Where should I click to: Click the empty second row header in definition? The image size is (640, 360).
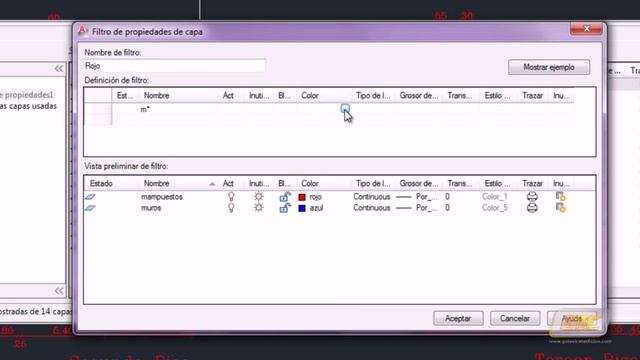[x=98, y=120]
